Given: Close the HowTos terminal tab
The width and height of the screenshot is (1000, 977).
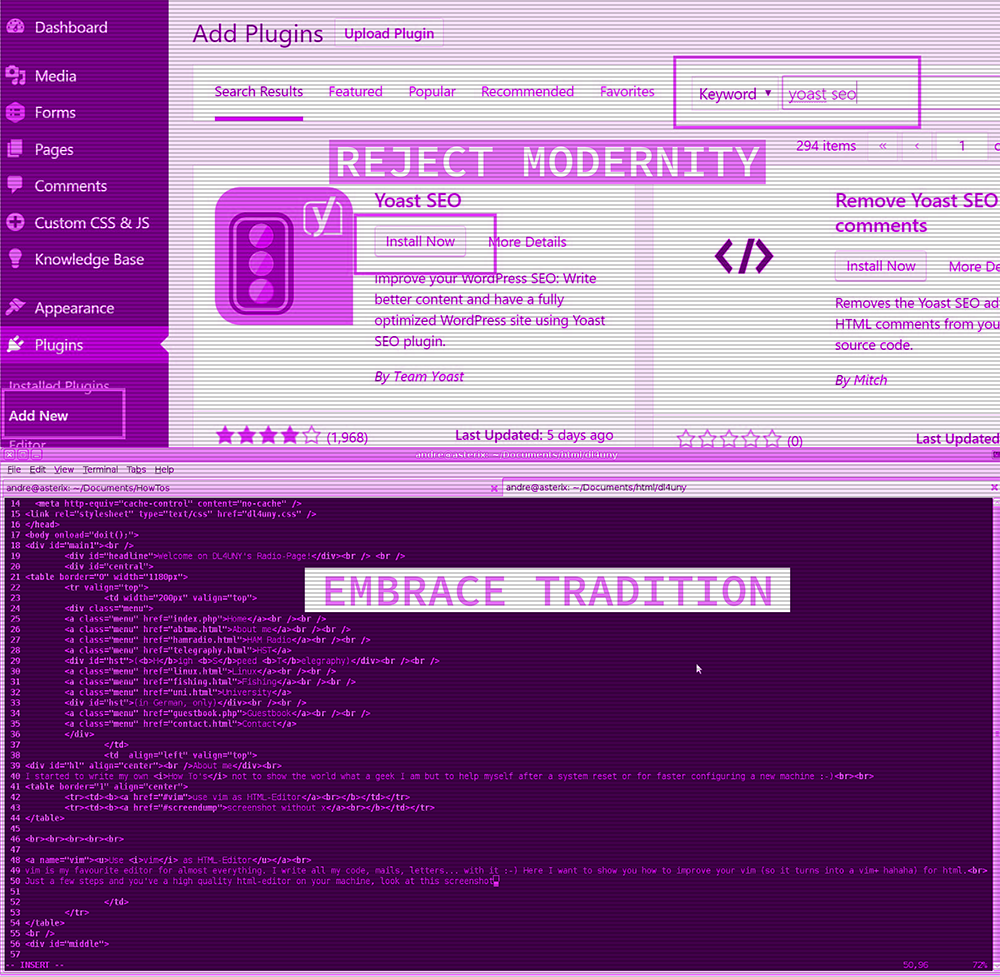Looking at the screenshot, I should [x=494, y=488].
